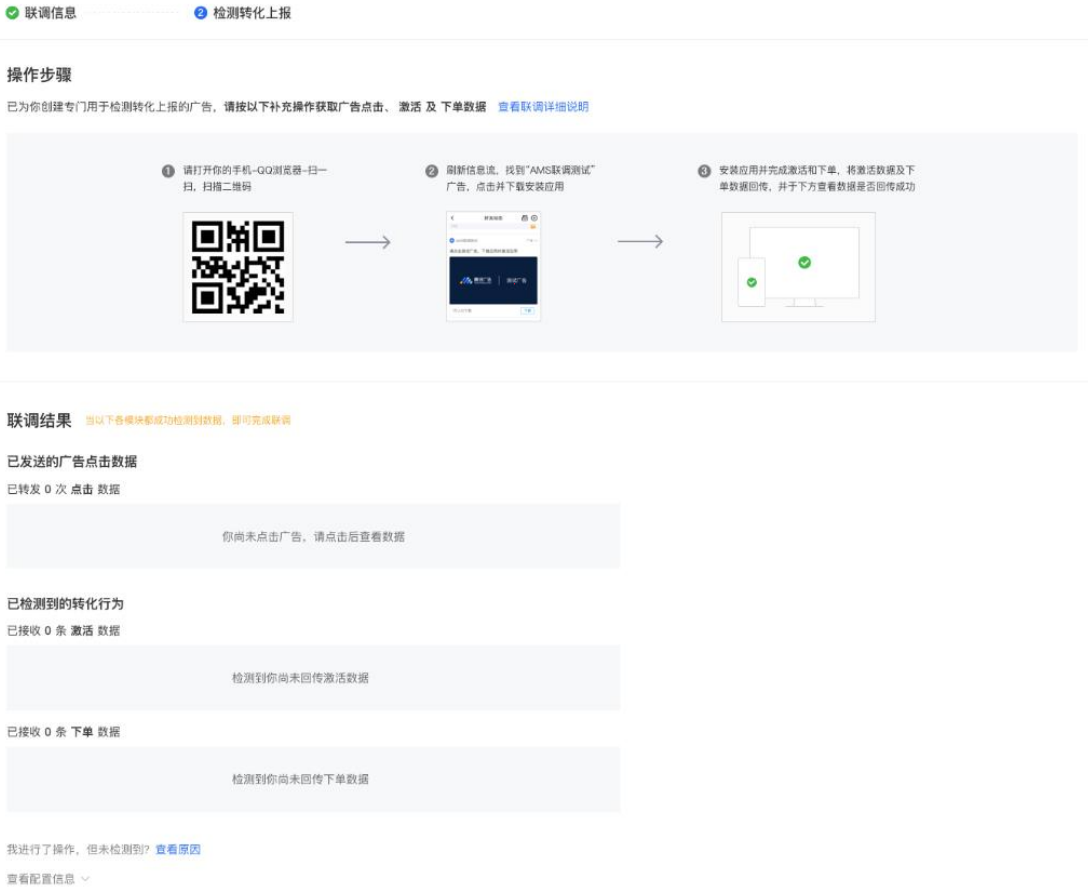Click the chevron next to 查看配置信息
Viewport: 1088px width, 891px height.
(x=85, y=879)
